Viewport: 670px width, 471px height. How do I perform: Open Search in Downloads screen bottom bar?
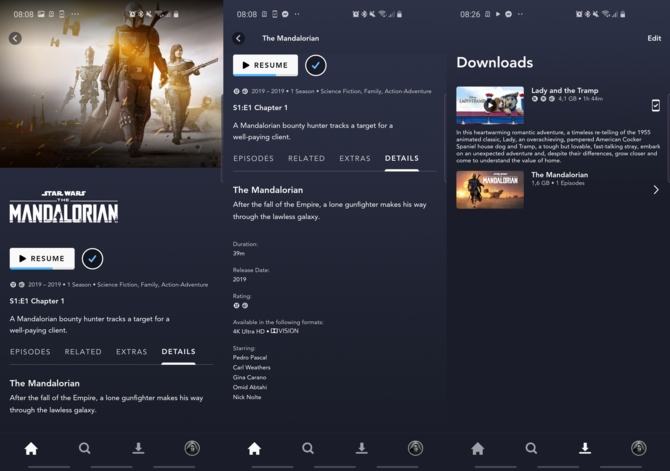(x=531, y=448)
